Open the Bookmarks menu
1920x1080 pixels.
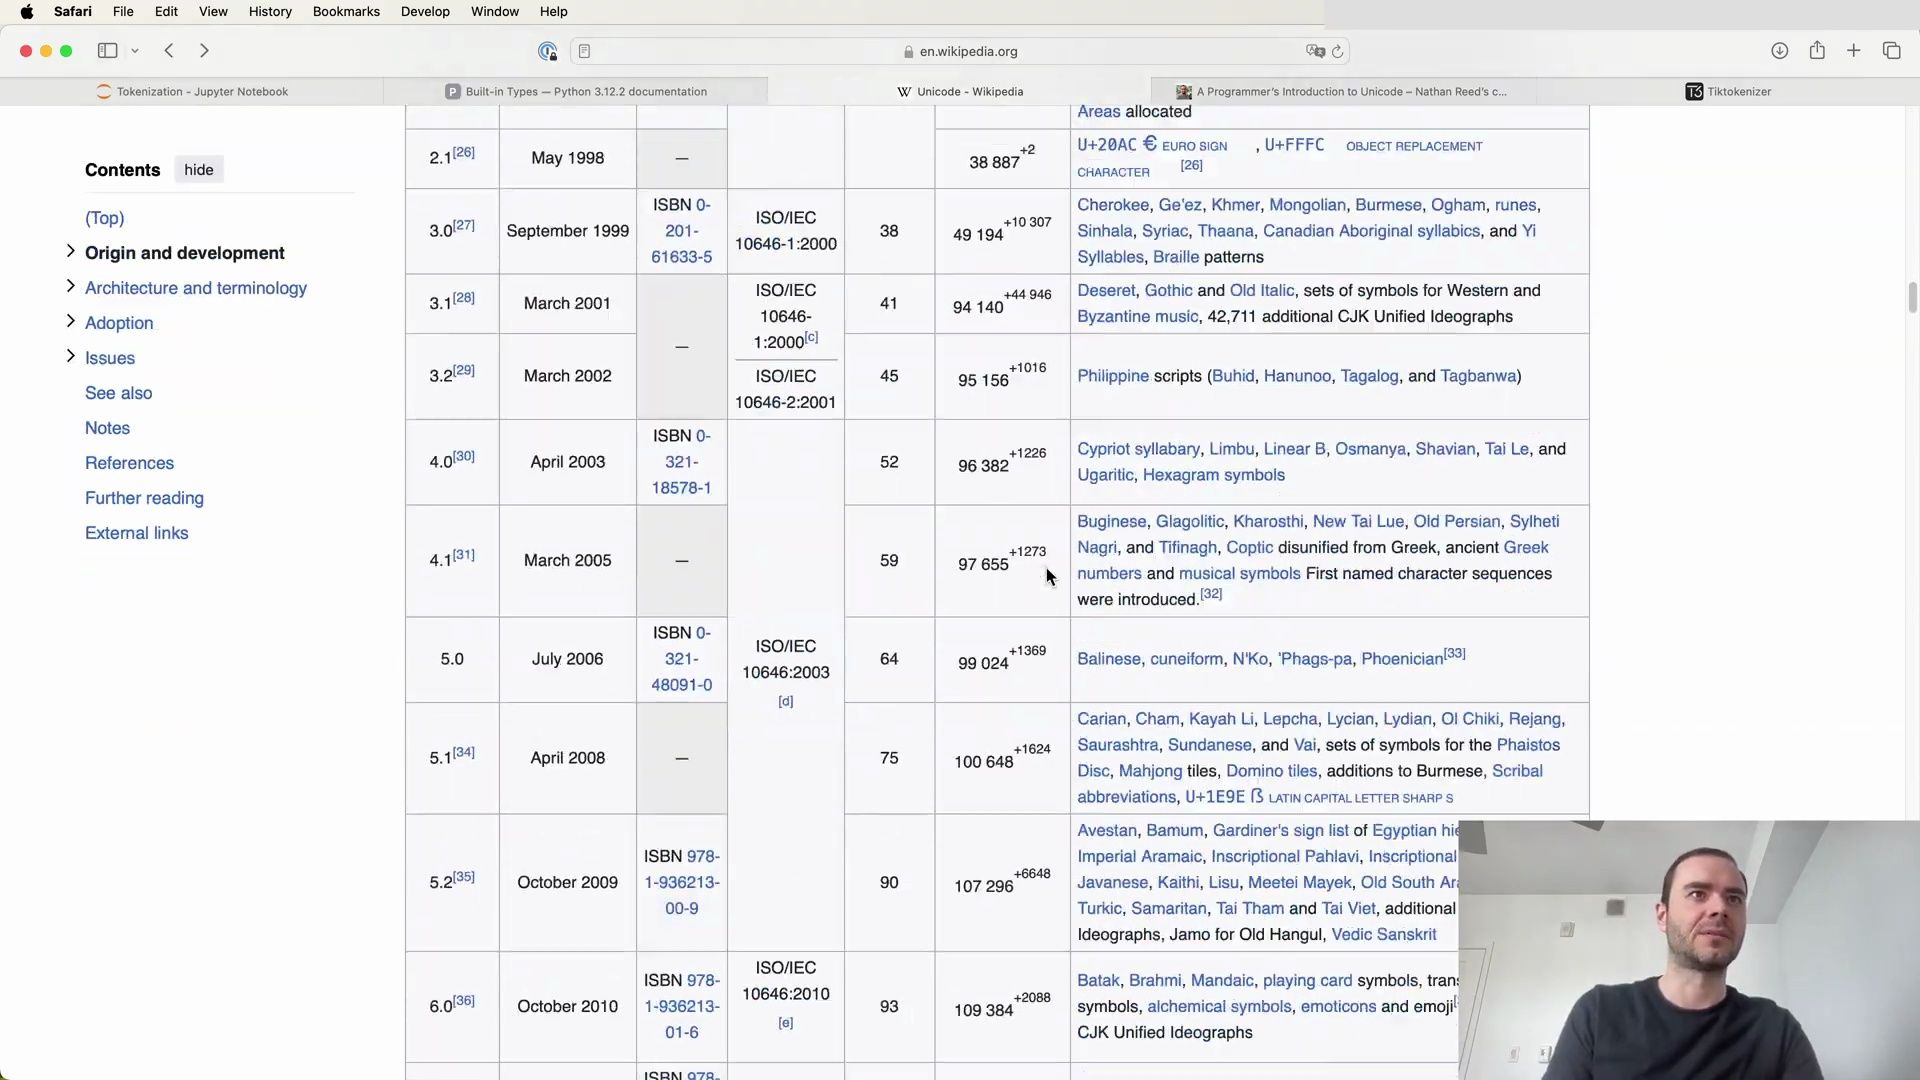click(x=346, y=12)
